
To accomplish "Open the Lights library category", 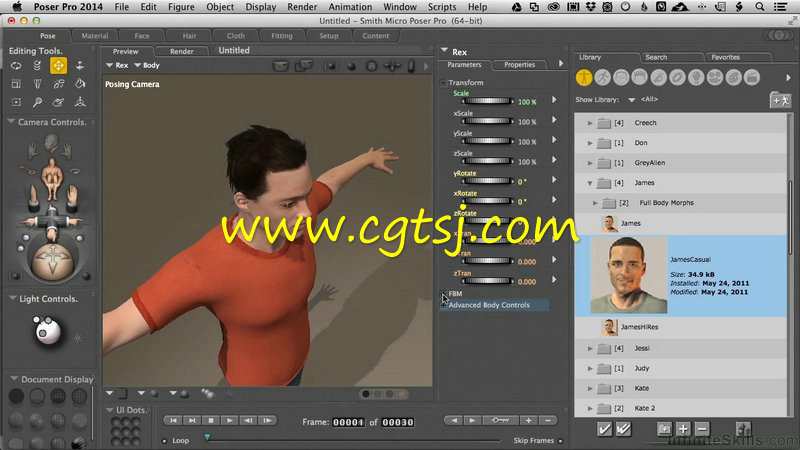I will (696, 78).
